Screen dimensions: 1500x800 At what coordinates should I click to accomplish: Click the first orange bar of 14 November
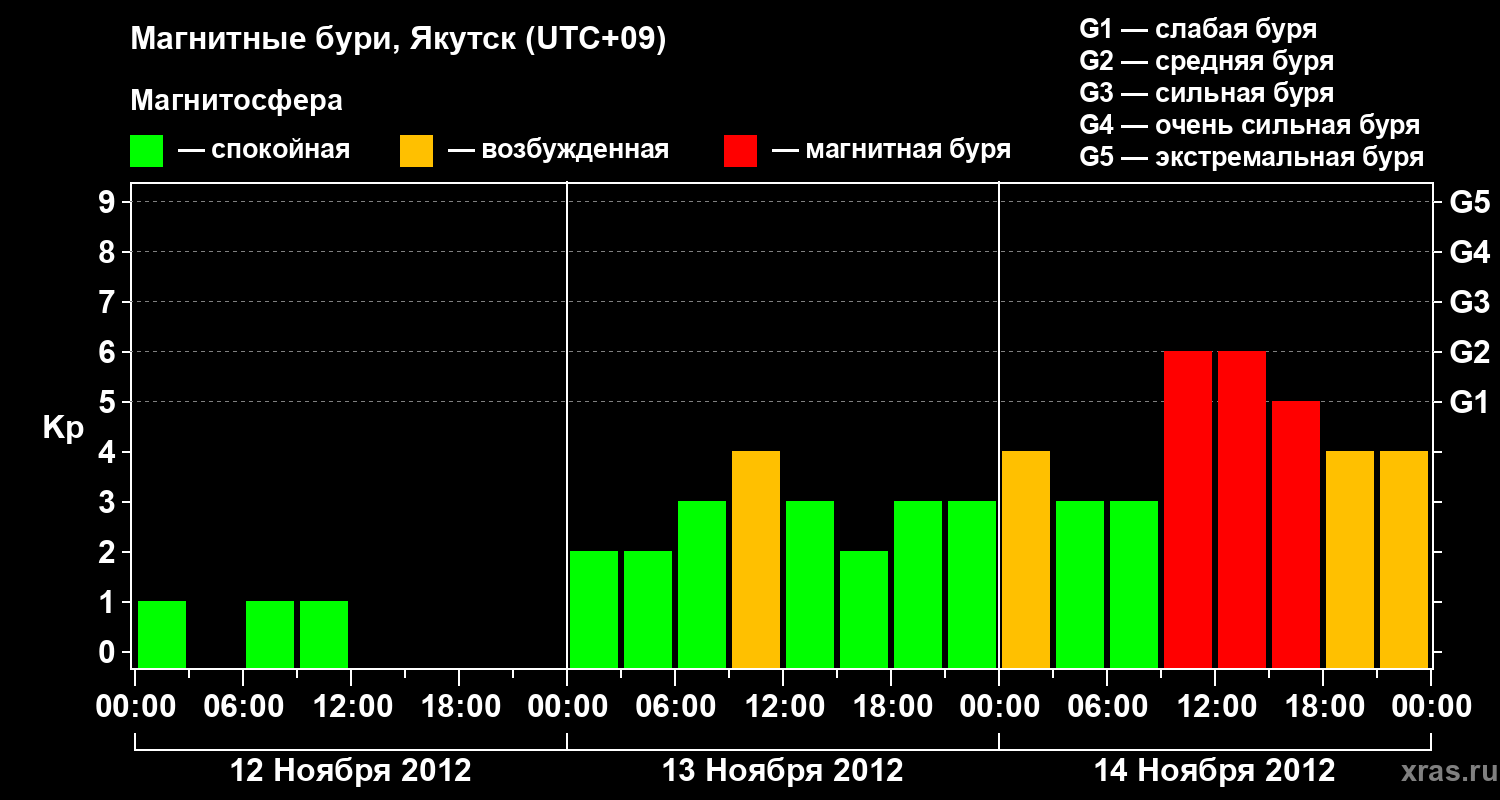[1026, 559]
